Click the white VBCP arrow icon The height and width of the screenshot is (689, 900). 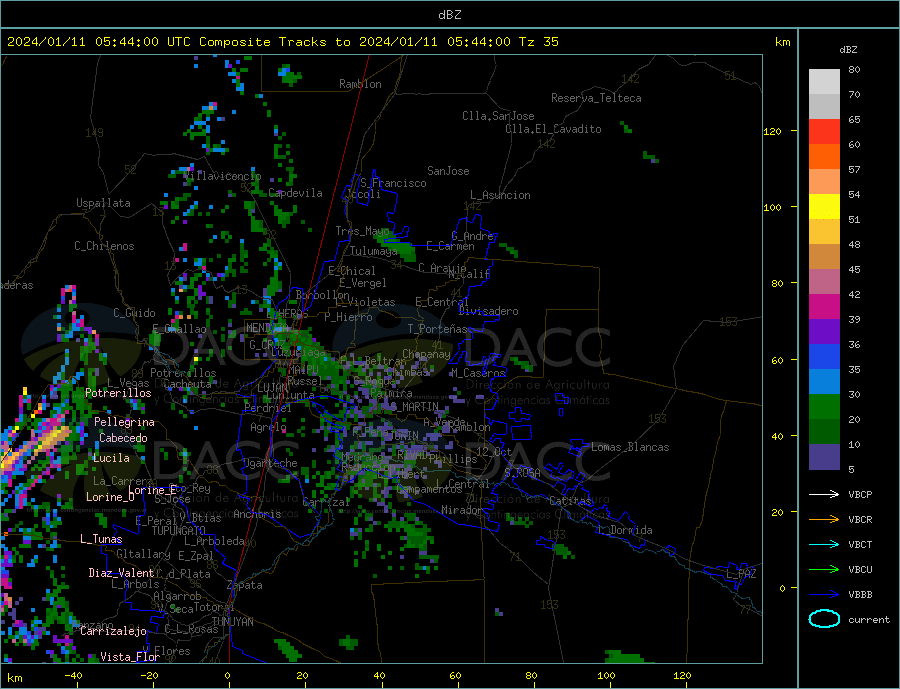pyautogui.click(x=824, y=494)
